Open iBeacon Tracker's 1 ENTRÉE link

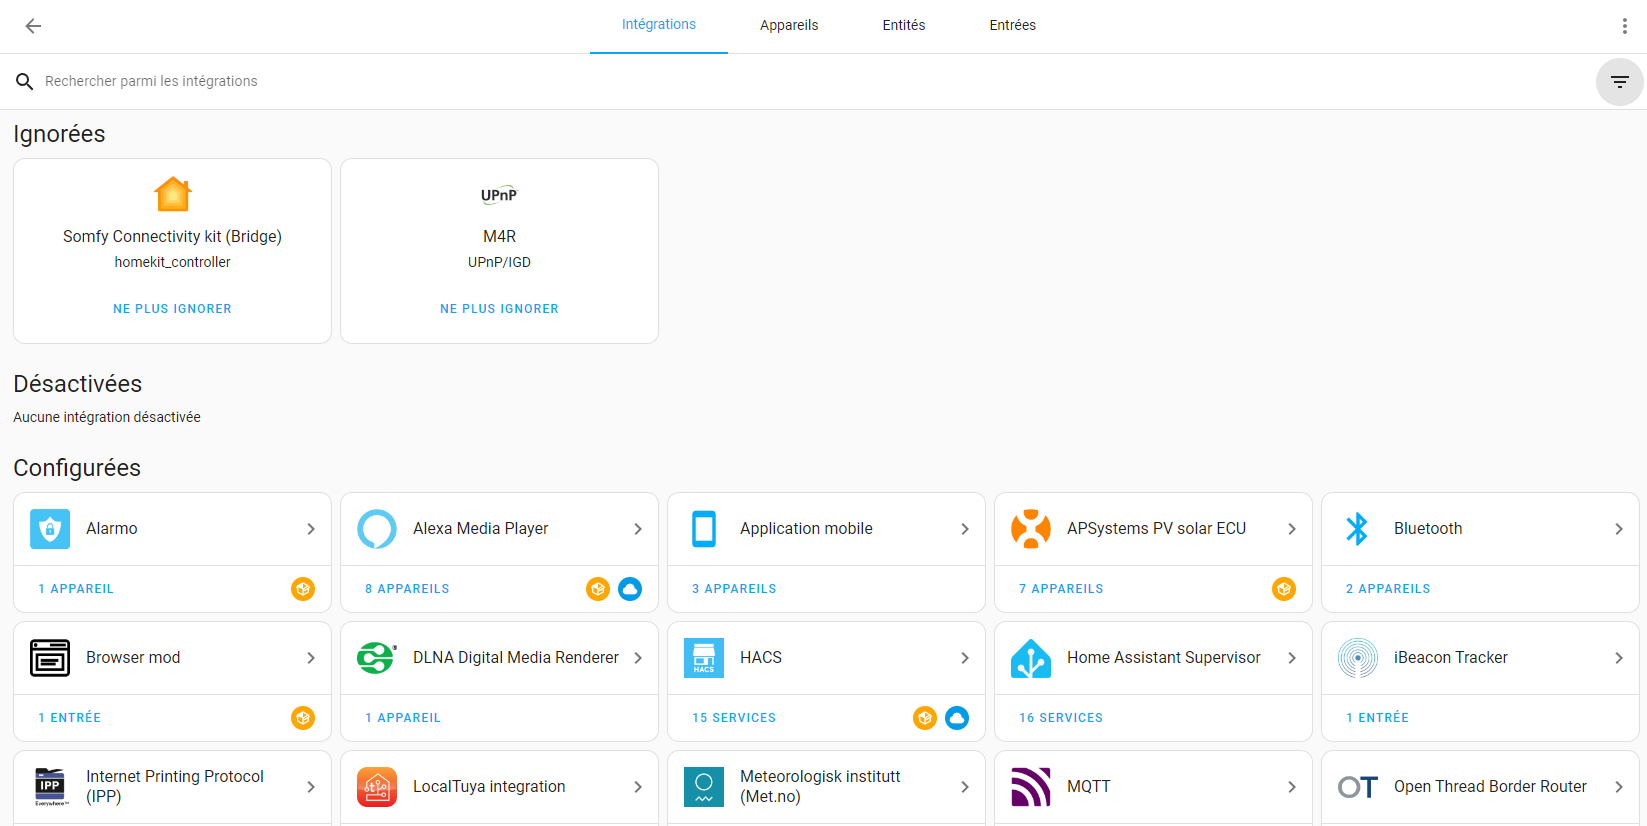(x=1377, y=718)
